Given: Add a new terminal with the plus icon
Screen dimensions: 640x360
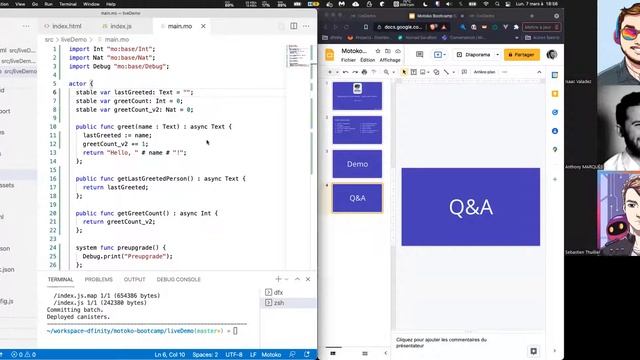Looking at the screenshot, I should [x=278, y=279].
